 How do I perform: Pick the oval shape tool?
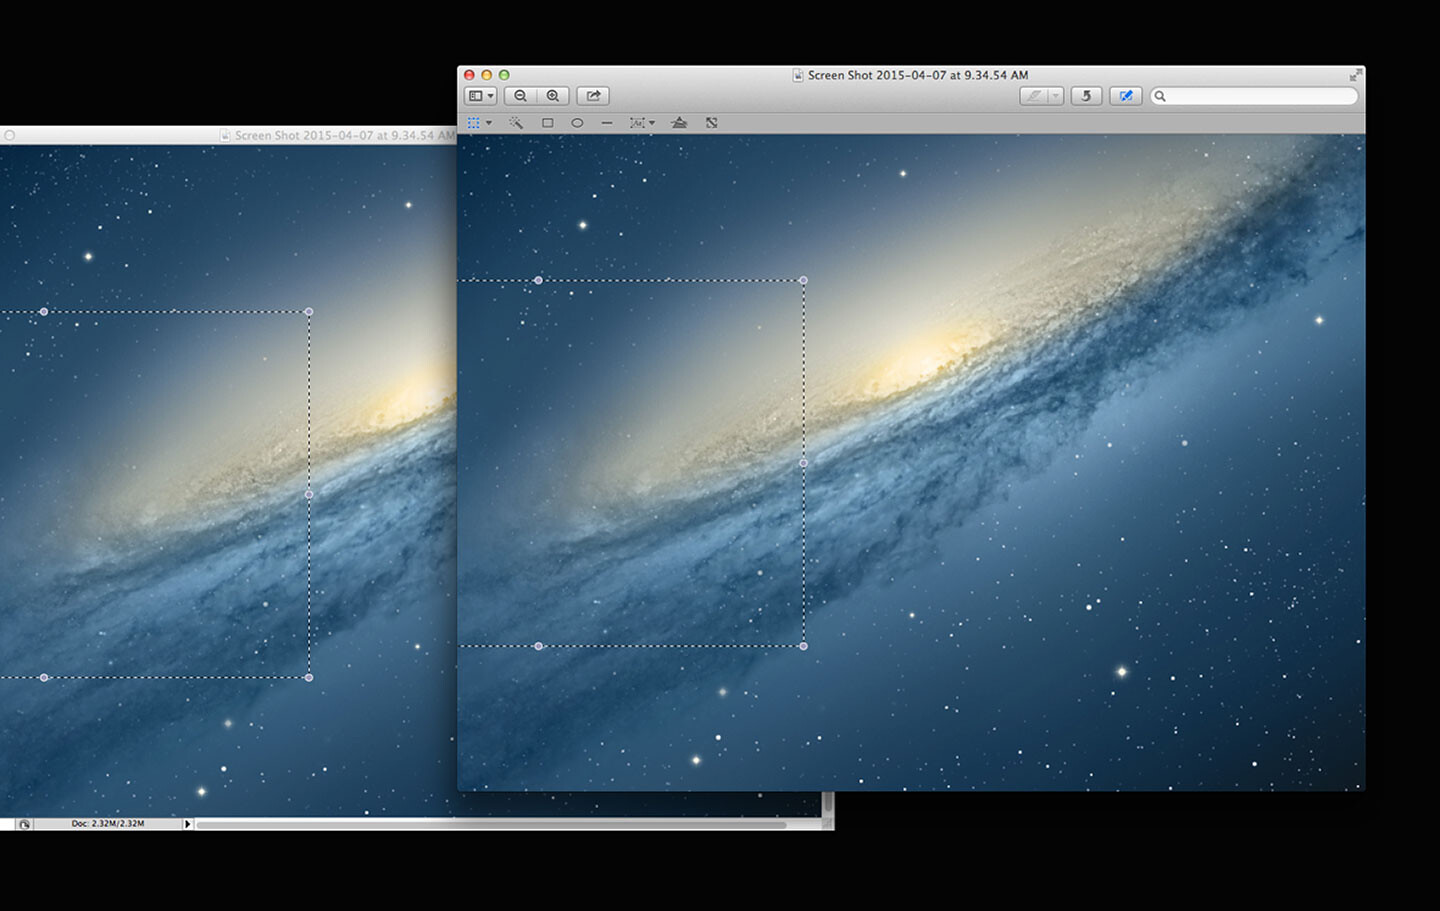click(x=577, y=123)
